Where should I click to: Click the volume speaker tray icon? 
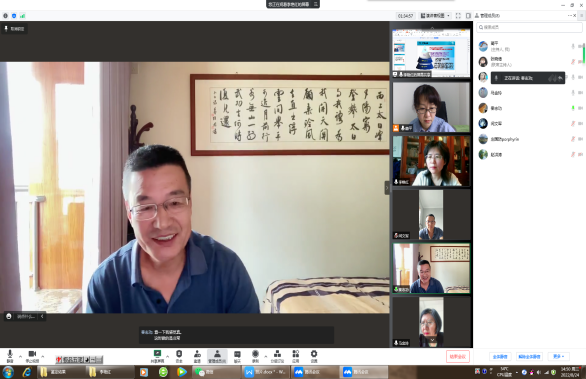click(539, 372)
